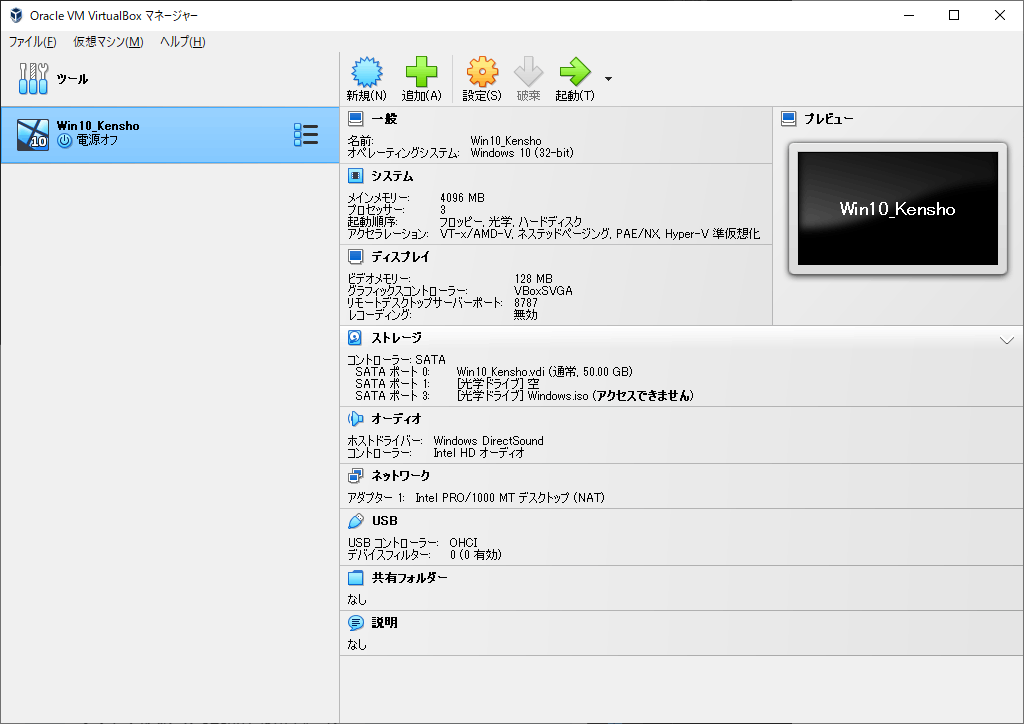
Task: Click the Win10_Kensho.vdi SATA port 0 entry
Action: 544,372
